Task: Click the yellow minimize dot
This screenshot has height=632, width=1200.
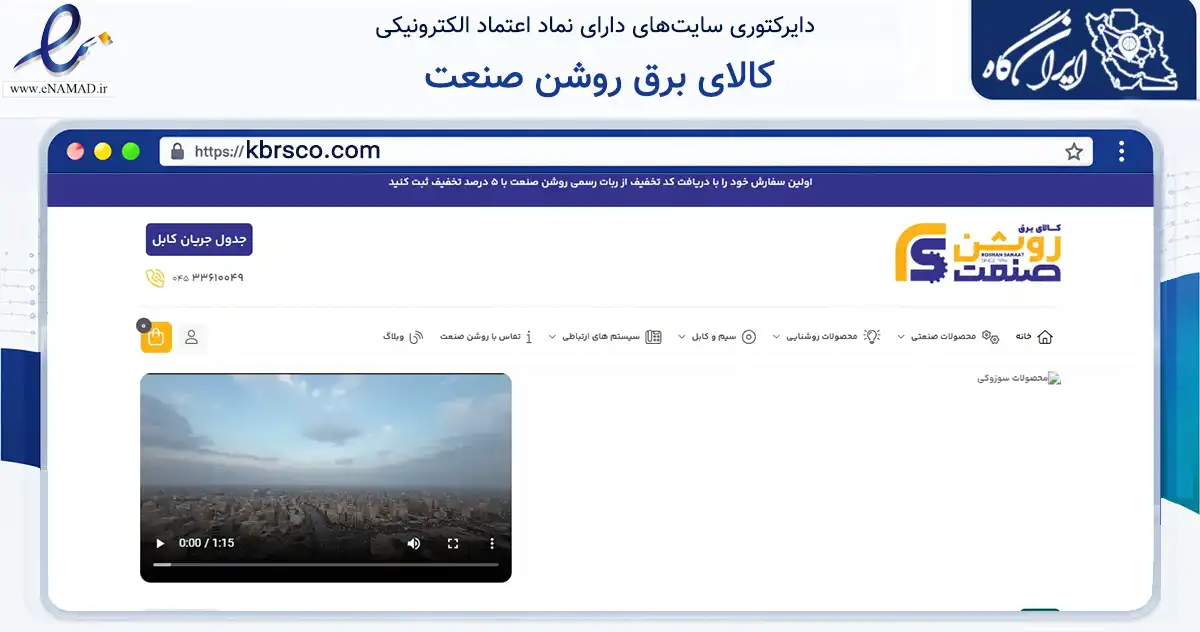Action: [103, 152]
